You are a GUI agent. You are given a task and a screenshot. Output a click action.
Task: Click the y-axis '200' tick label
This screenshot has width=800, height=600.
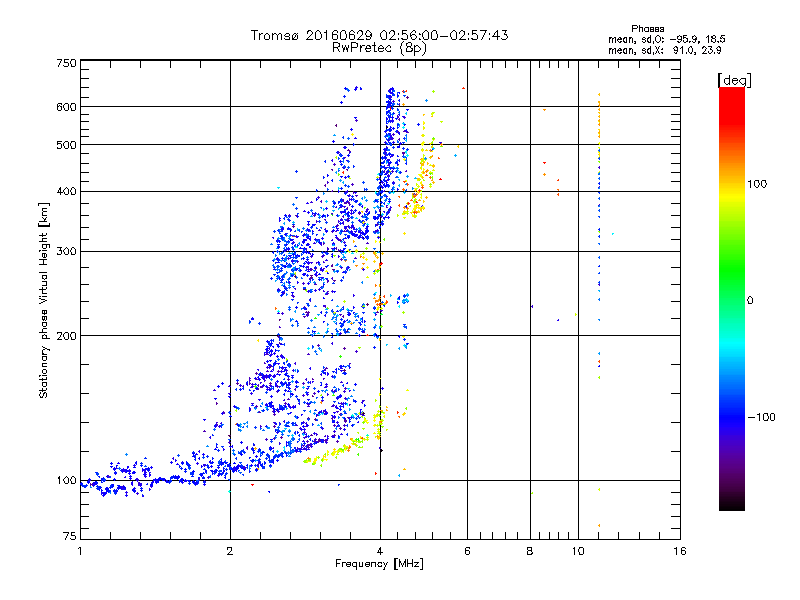coord(66,336)
